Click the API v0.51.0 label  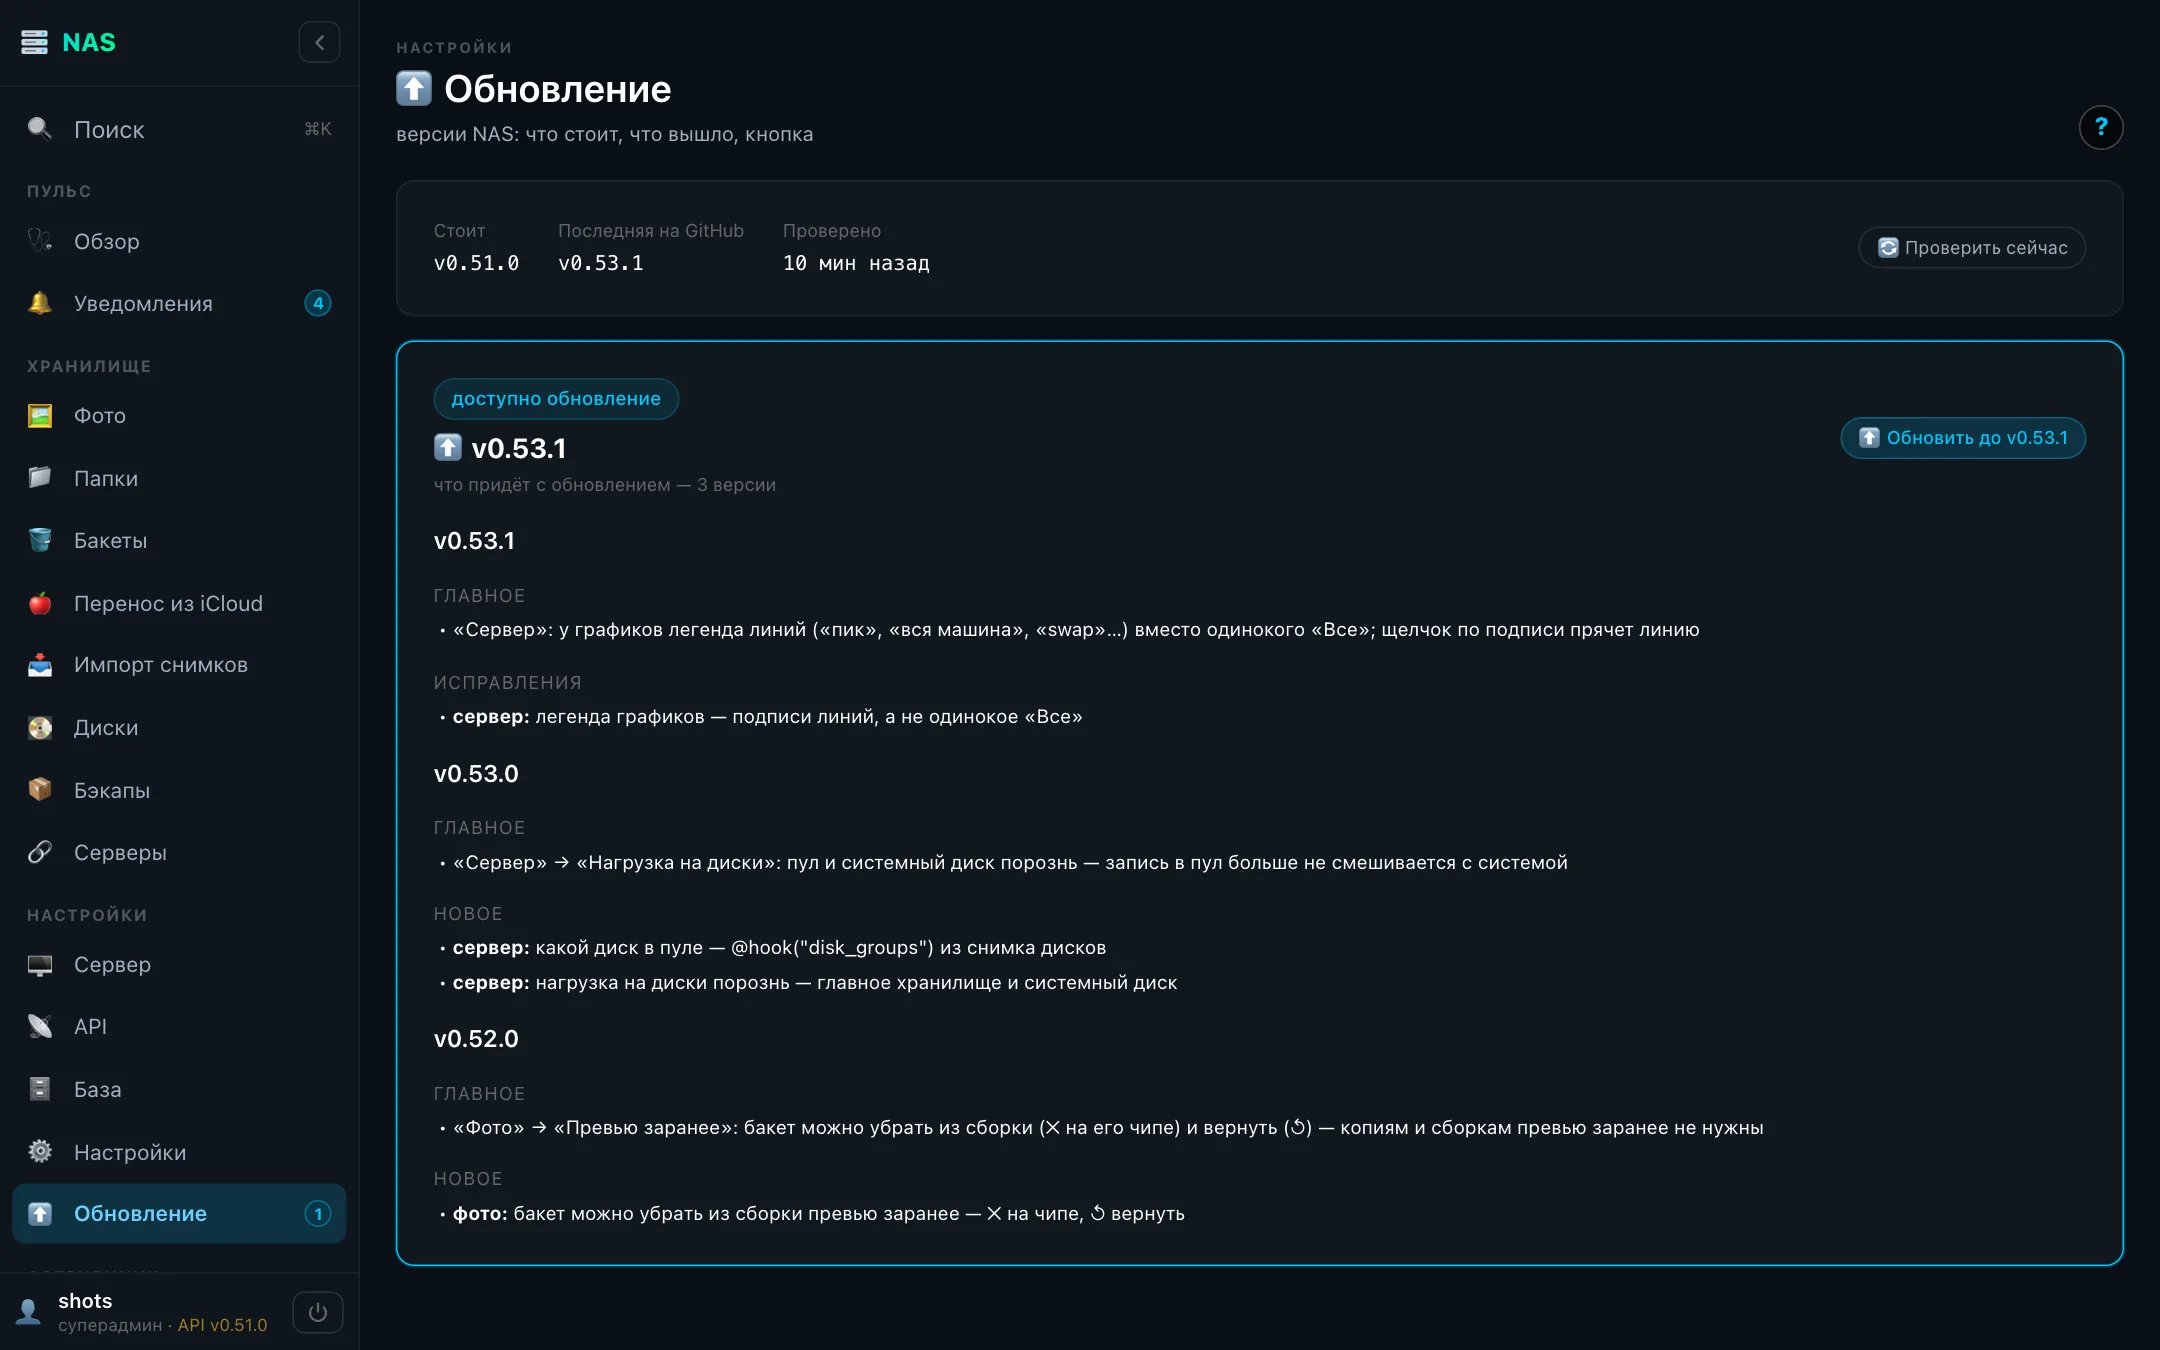[x=222, y=1325]
